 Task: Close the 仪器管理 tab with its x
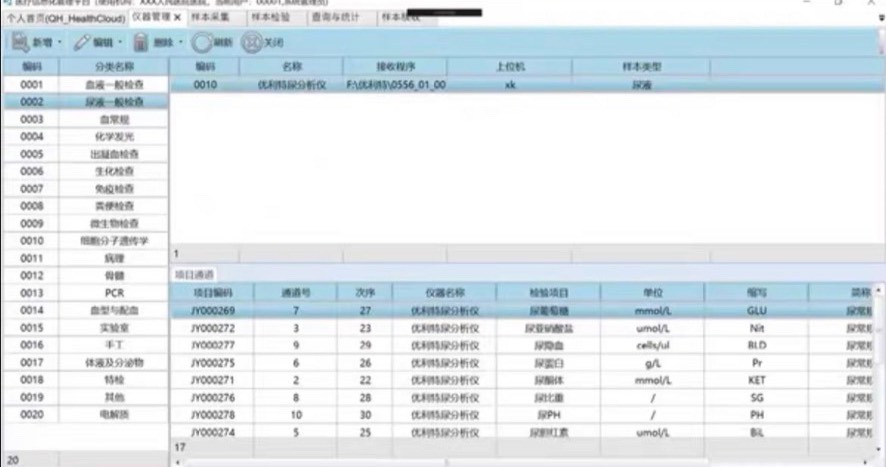coord(177,18)
